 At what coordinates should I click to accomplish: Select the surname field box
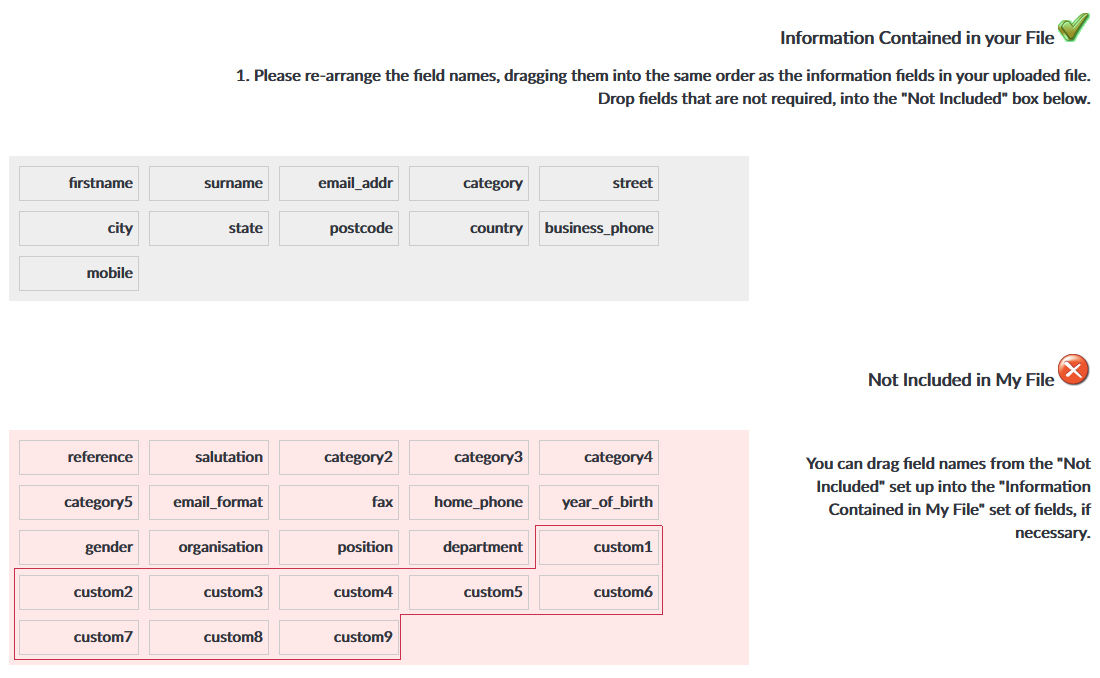(x=209, y=183)
